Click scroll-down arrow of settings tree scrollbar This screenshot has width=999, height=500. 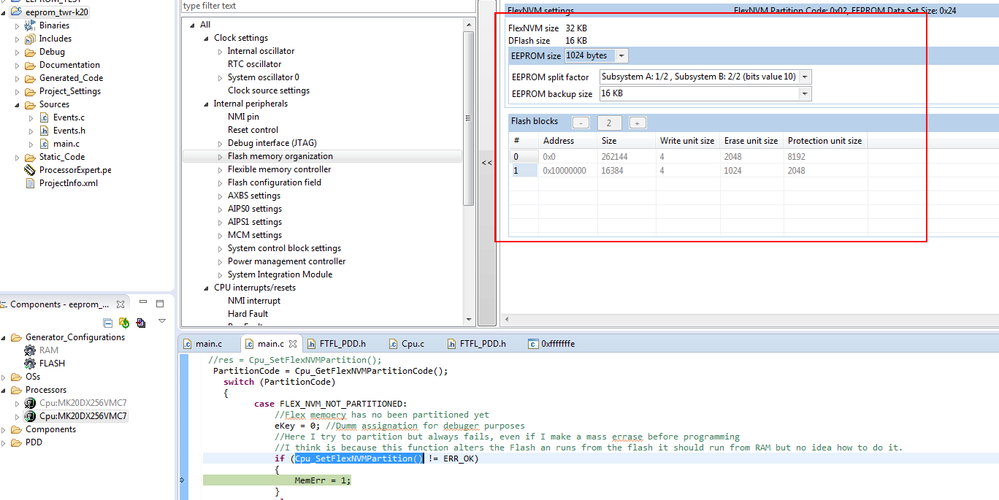(469, 320)
